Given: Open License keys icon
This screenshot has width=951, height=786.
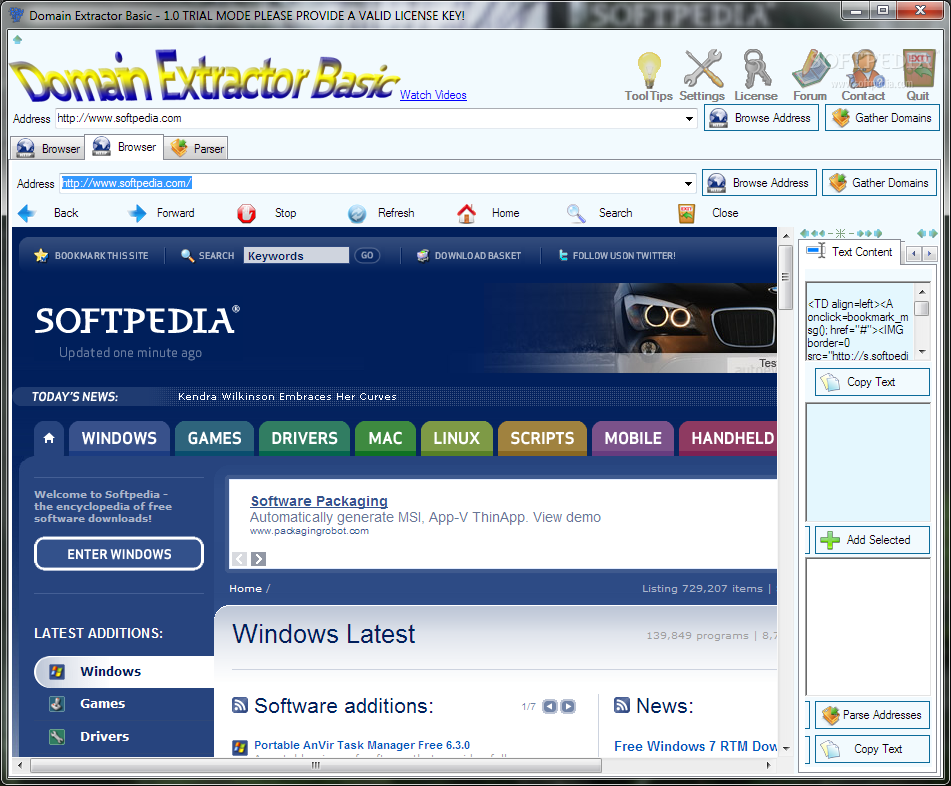Looking at the screenshot, I should 756,69.
